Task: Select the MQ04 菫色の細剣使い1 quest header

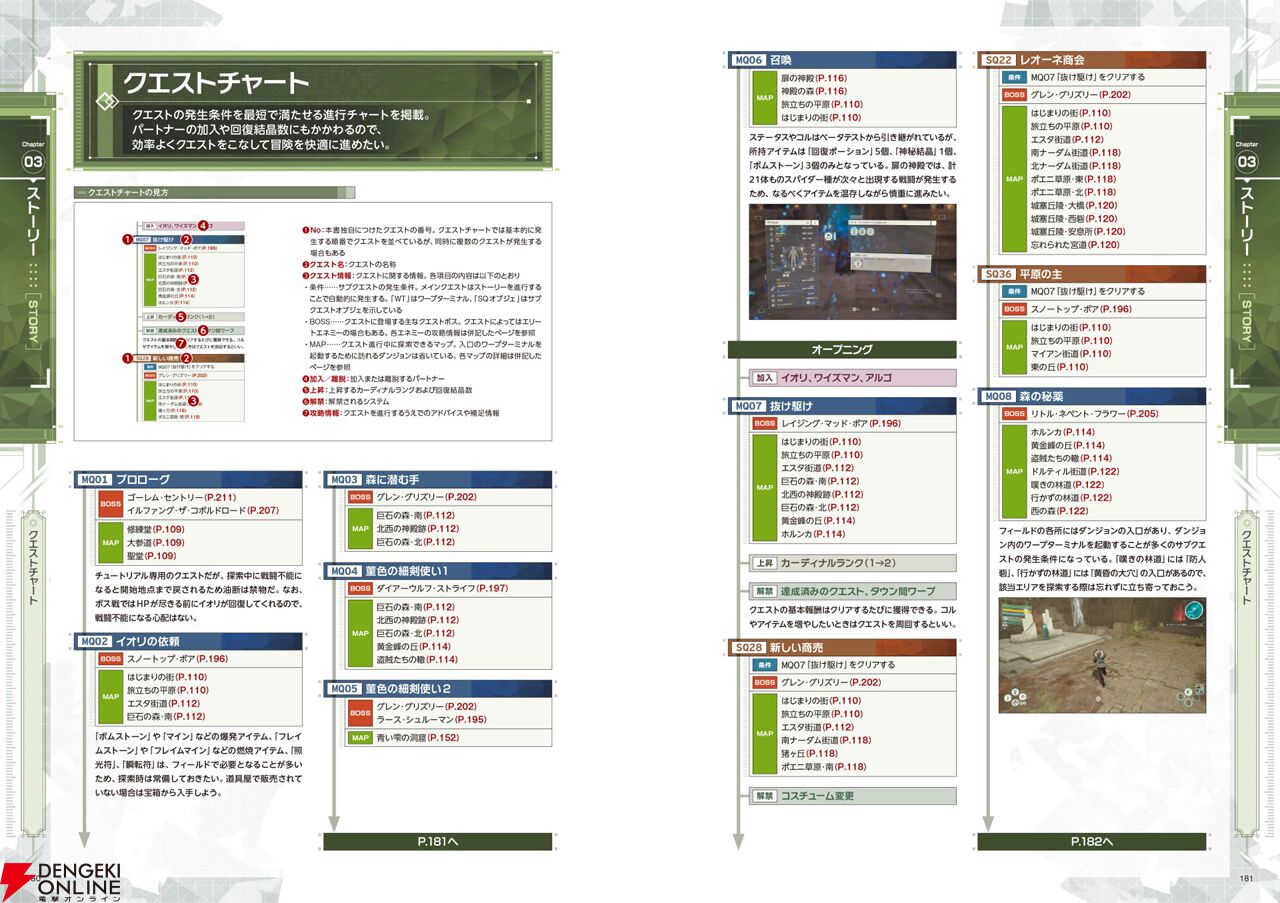Action: click(x=437, y=571)
